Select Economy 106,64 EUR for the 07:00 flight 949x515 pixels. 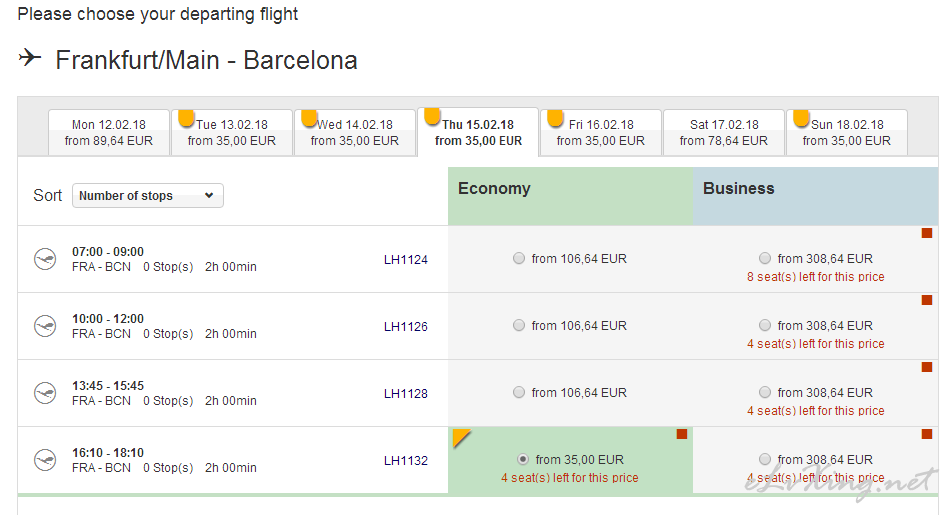click(519, 258)
